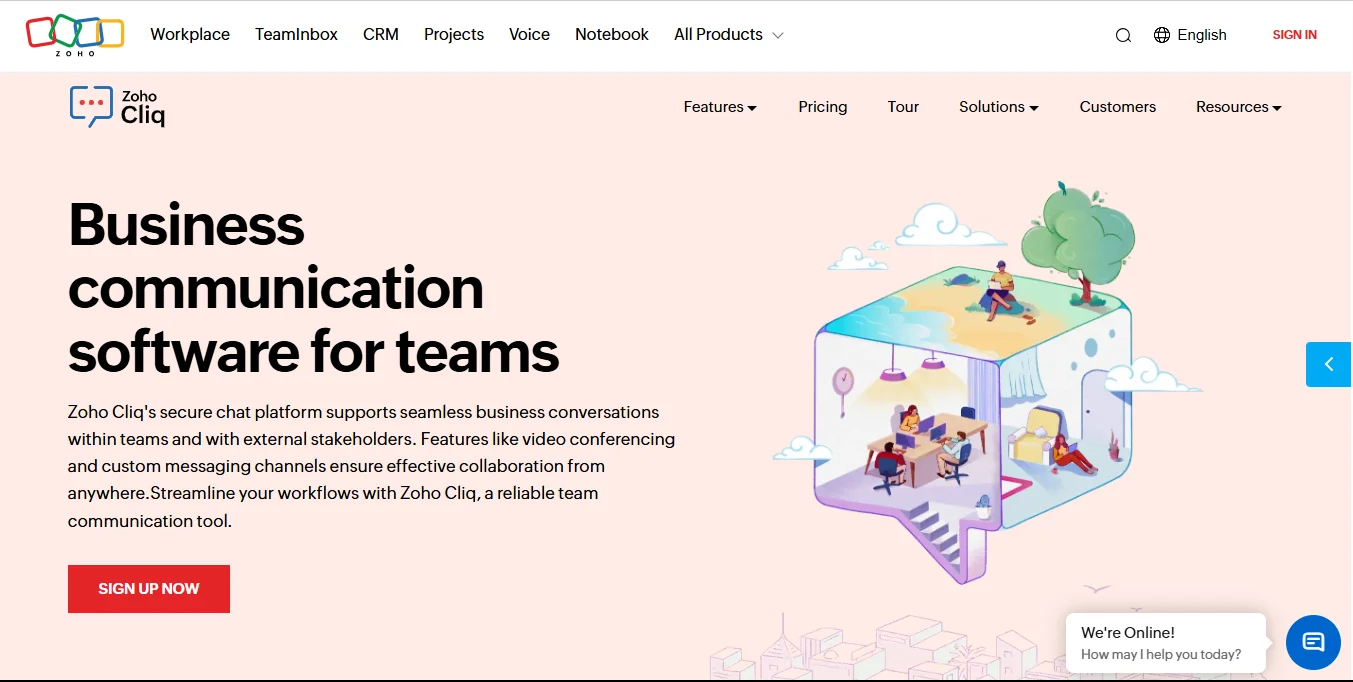The height and width of the screenshot is (682, 1353).
Task: Open the Pricing page
Action: pos(822,107)
